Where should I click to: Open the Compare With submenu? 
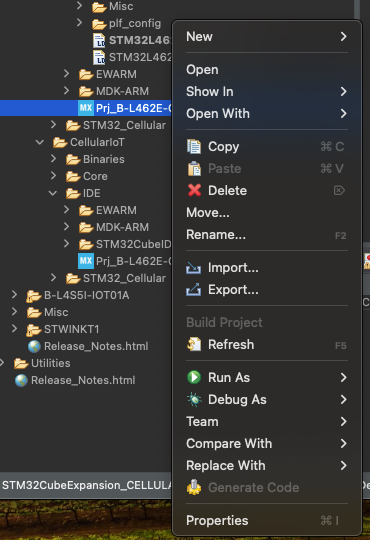267,444
